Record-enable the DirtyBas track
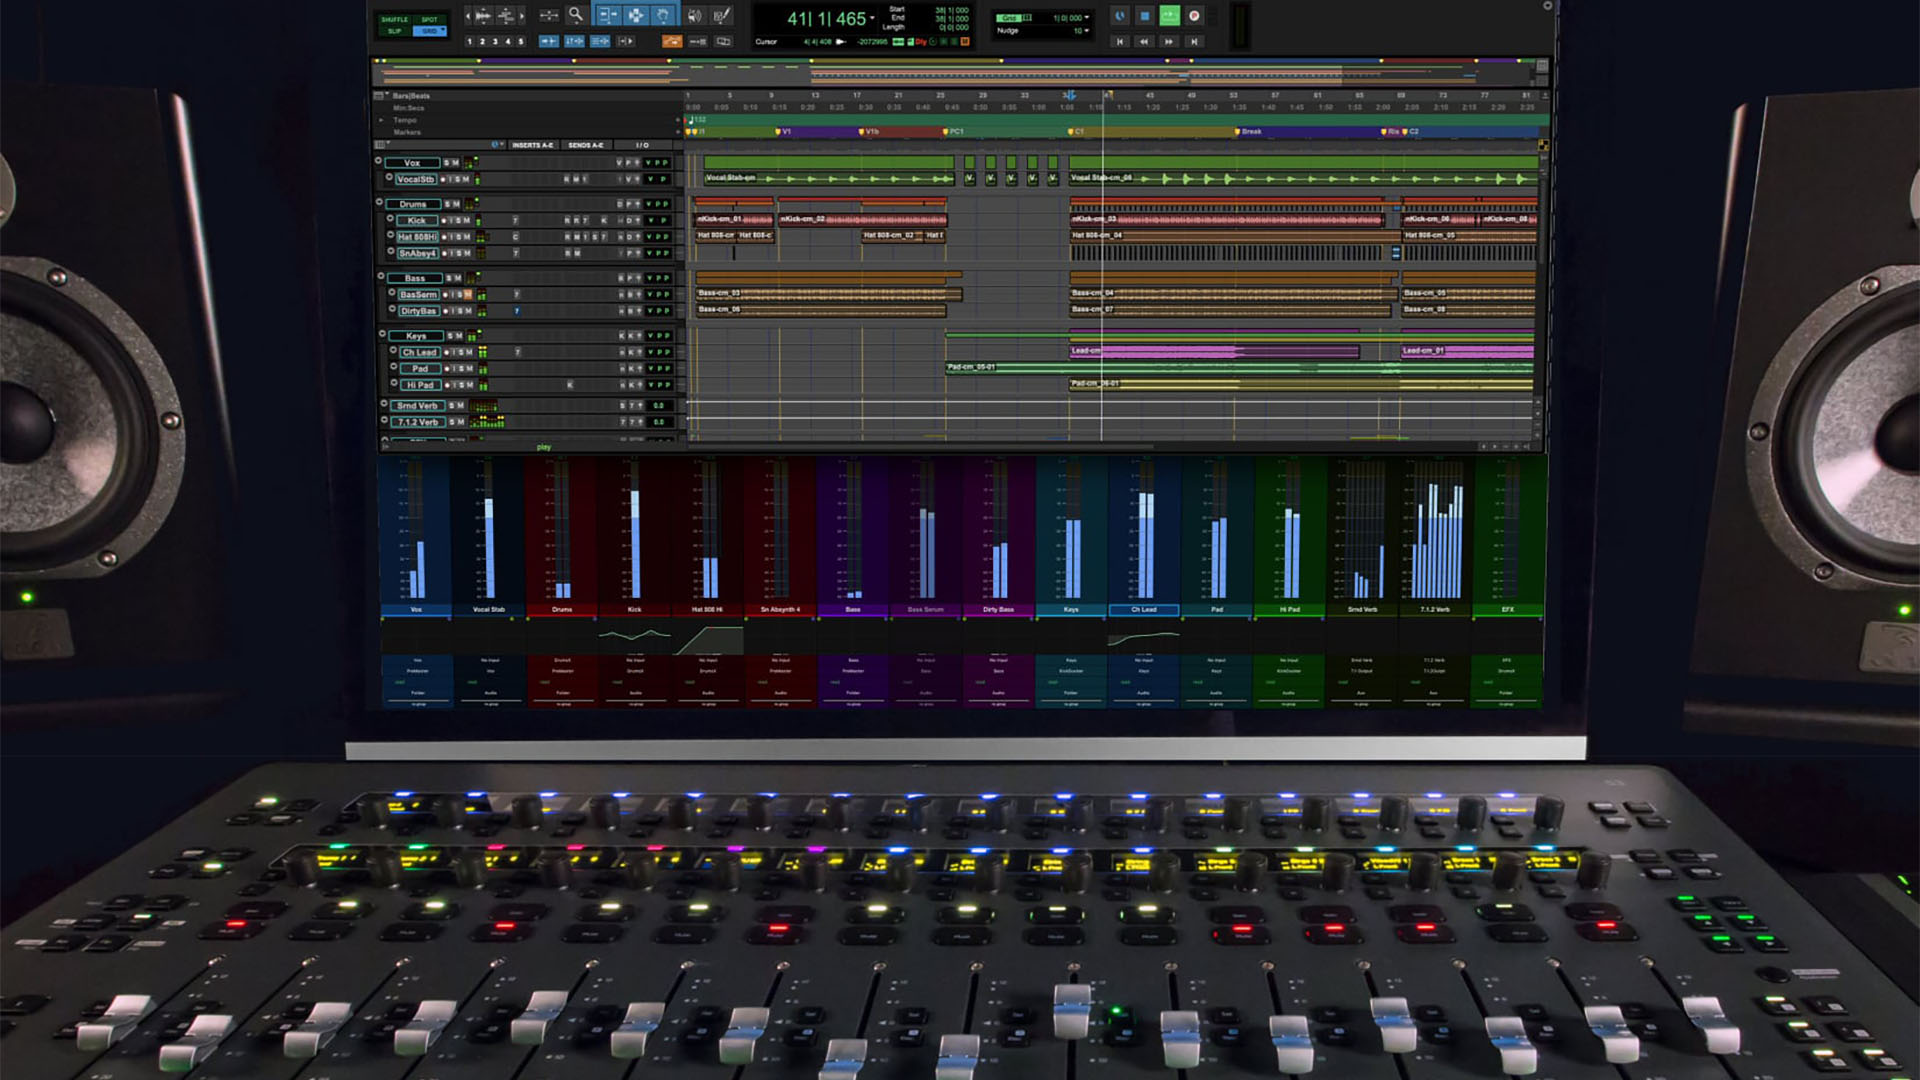Screen dimensions: 1920x1080 pos(445,311)
